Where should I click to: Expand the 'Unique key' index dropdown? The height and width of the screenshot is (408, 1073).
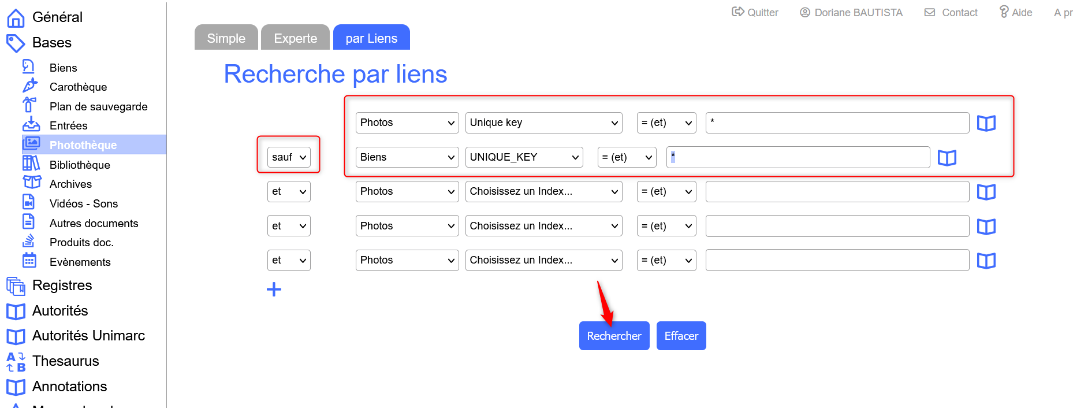(x=544, y=123)
